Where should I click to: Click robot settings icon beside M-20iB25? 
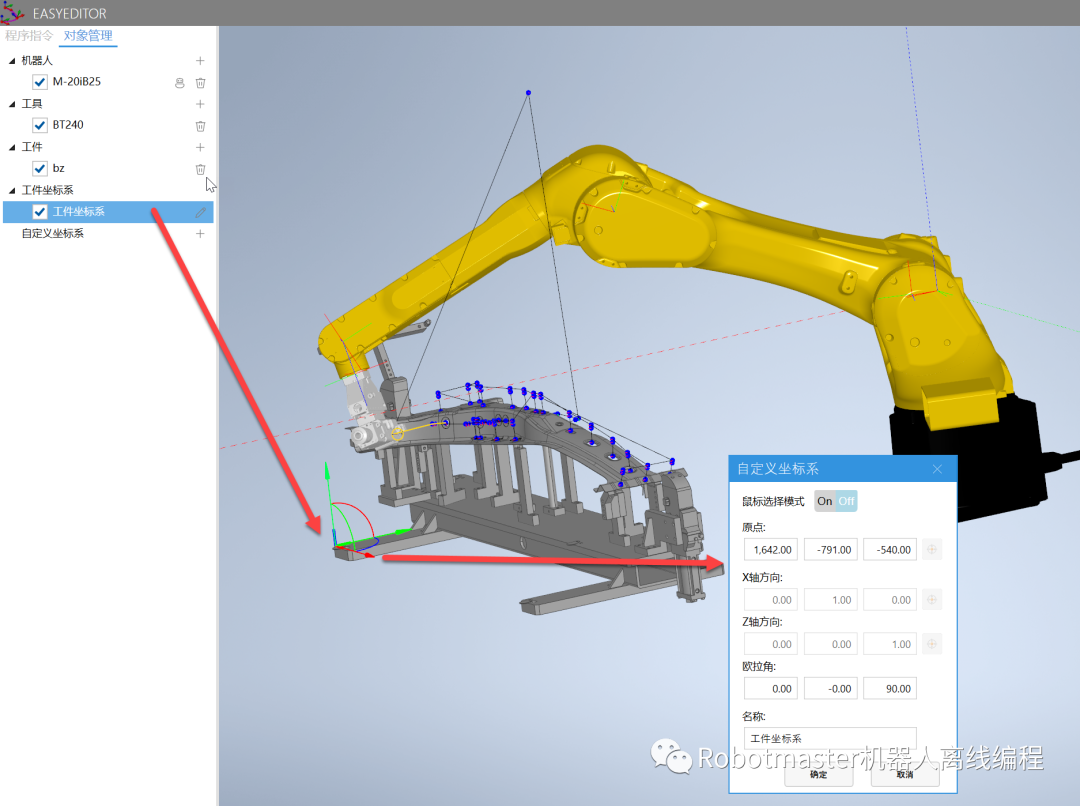(x=180, y=83)
